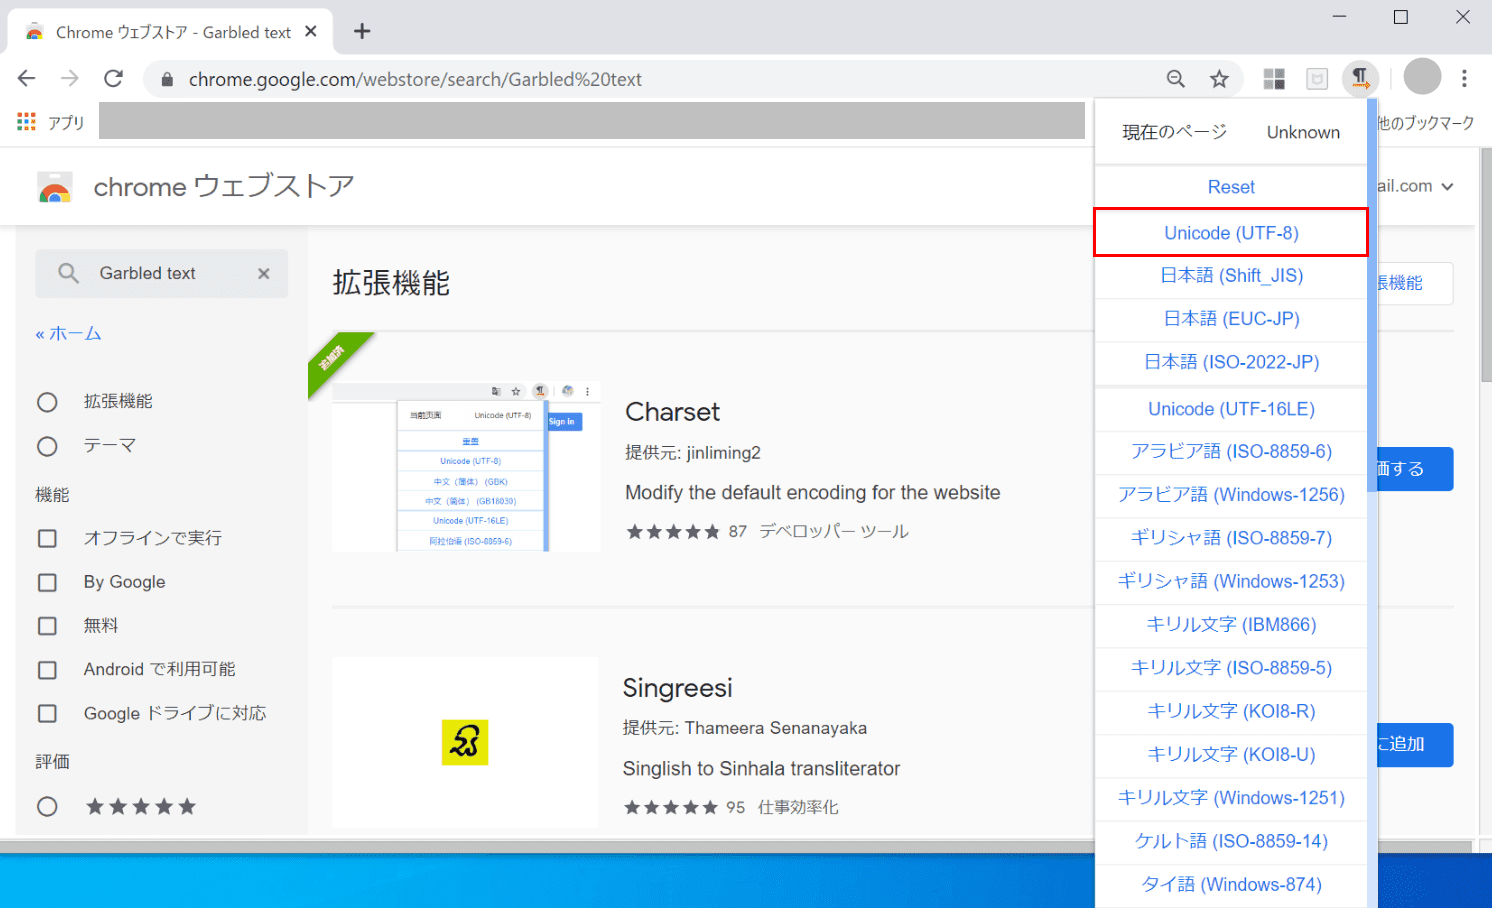This screenshot has width=1492, height=908.
Task: Clear the Garbled text search box
Action: [x=264, y=273]
